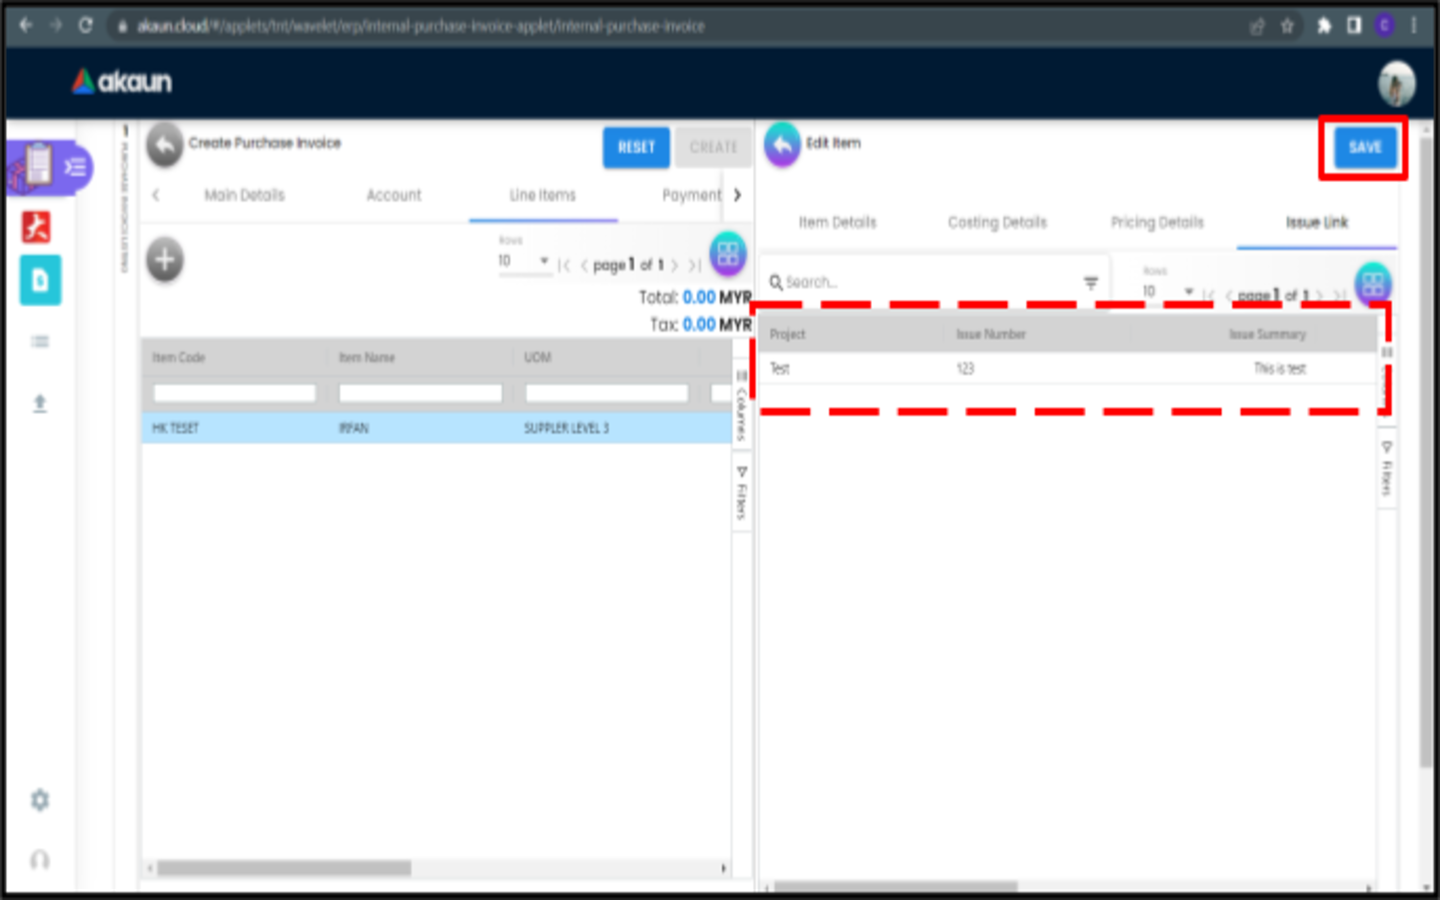
Task: Click the back arrow beside Edit Item
Action: coord(782,146)
